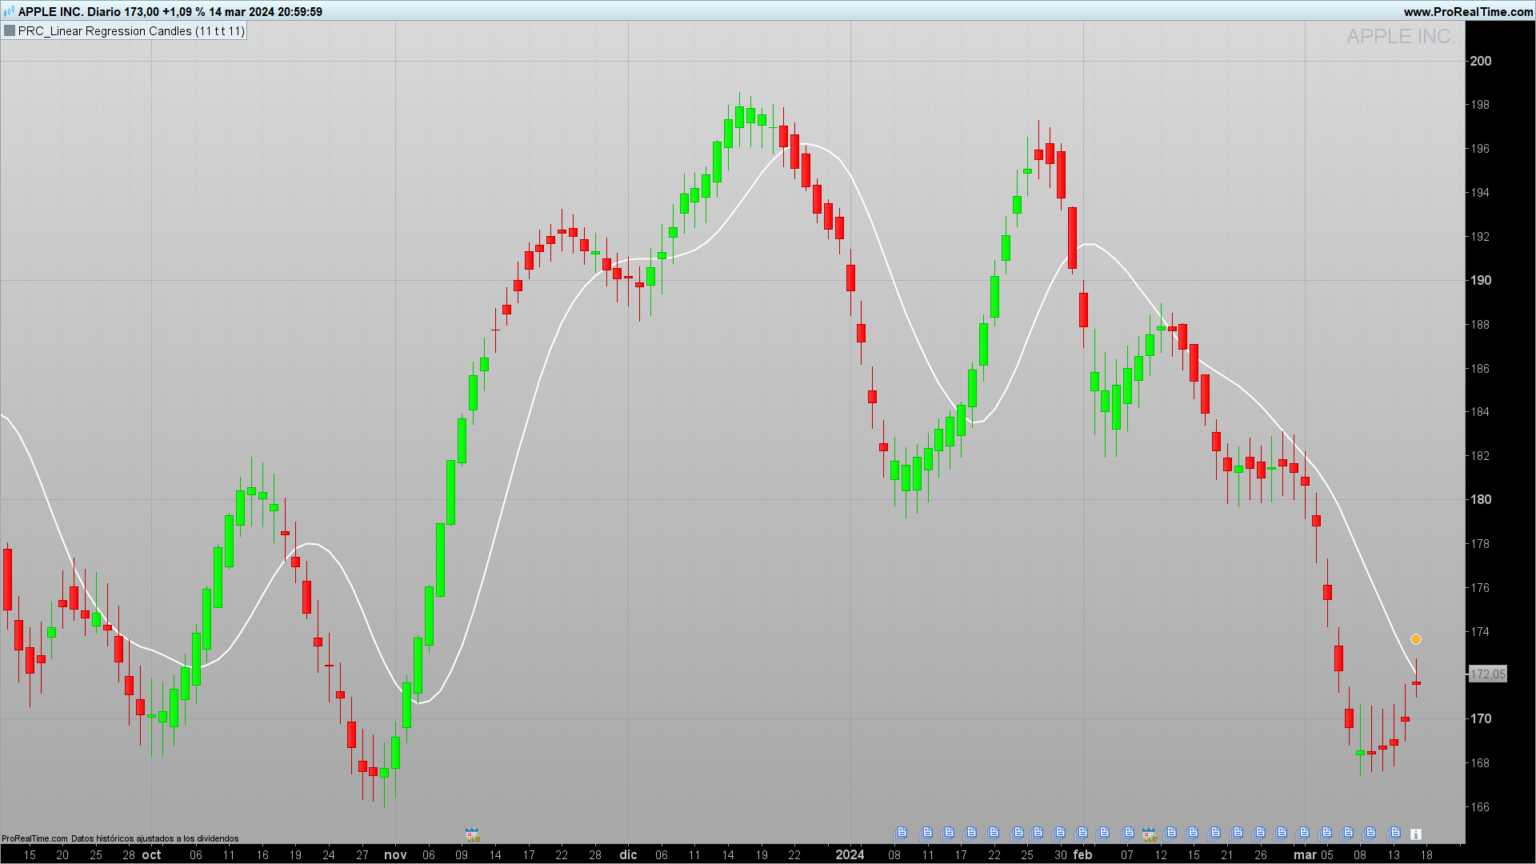Image resolution: width=1536 pixels, height=864 pixels.
Task: Click the Datos históricos ajustados a los dividendos note
Action: [155, 839]
